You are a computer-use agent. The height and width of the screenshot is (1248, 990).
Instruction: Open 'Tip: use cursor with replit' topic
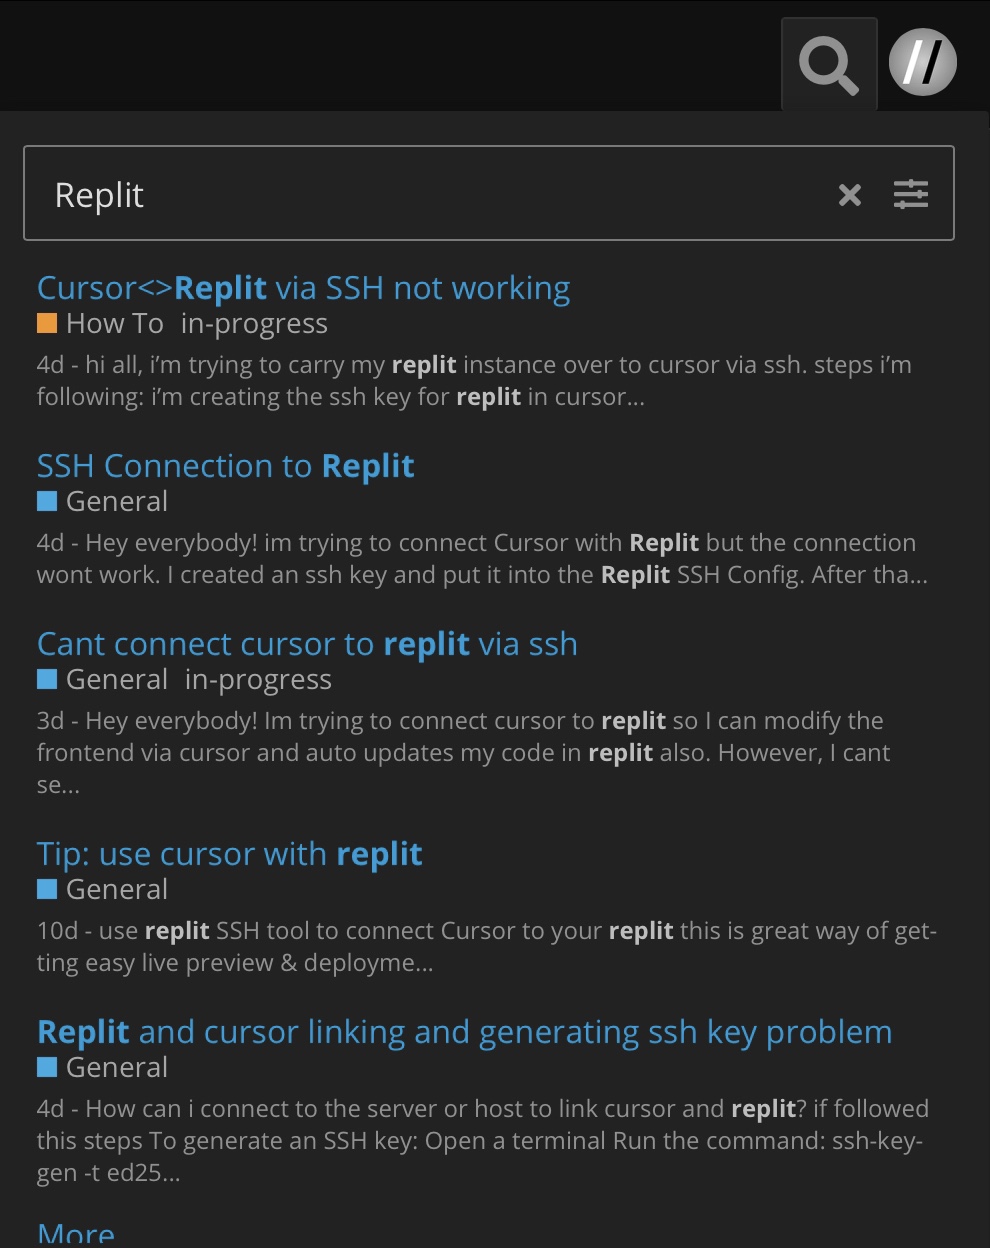pos(230,854)
